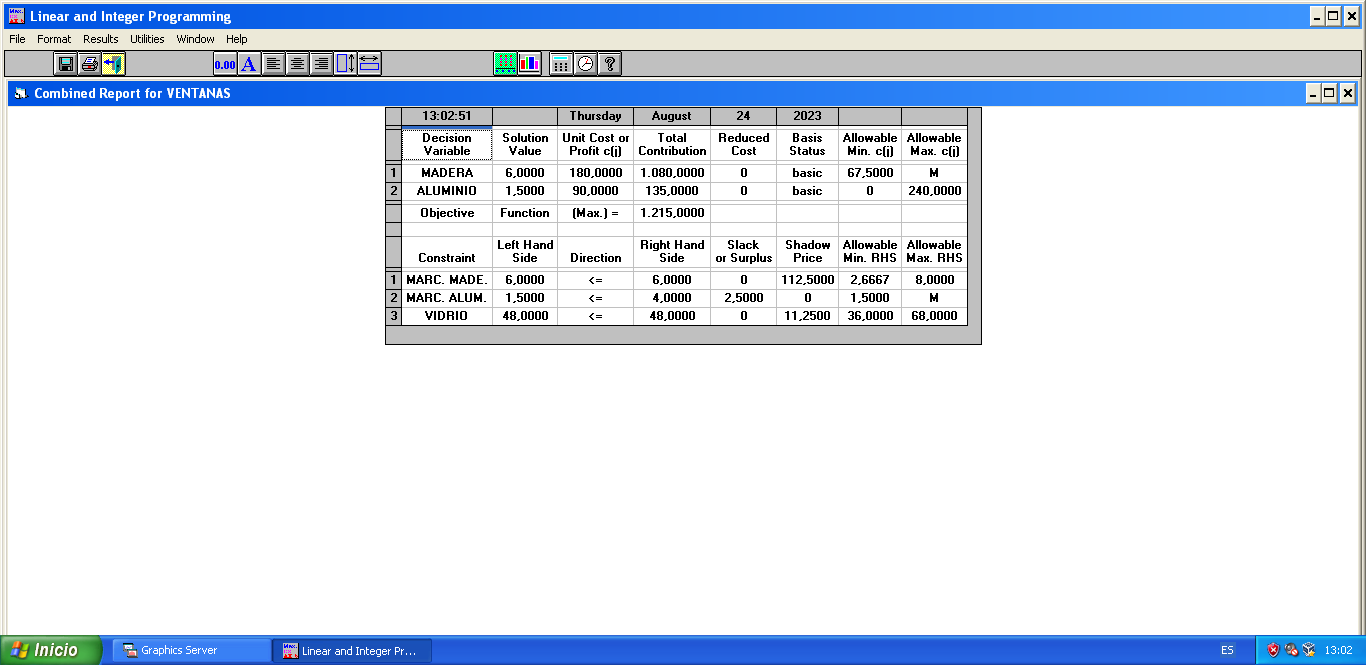Align cell contents to the right

tap(320, 62)
